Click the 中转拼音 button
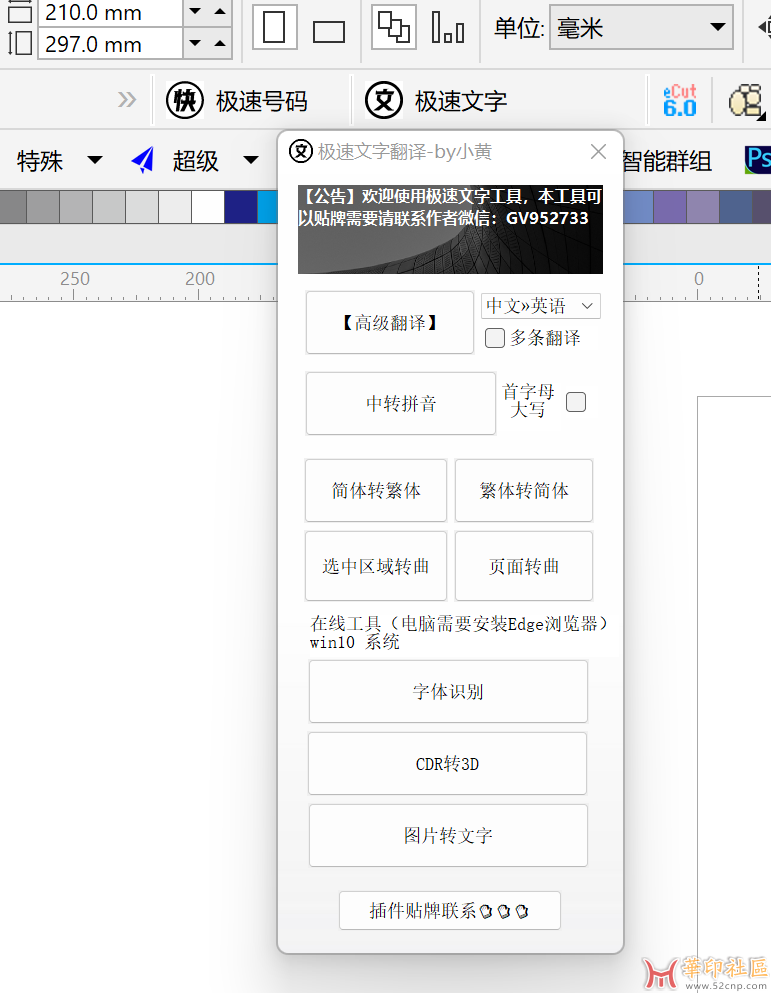 click(400, 403)
